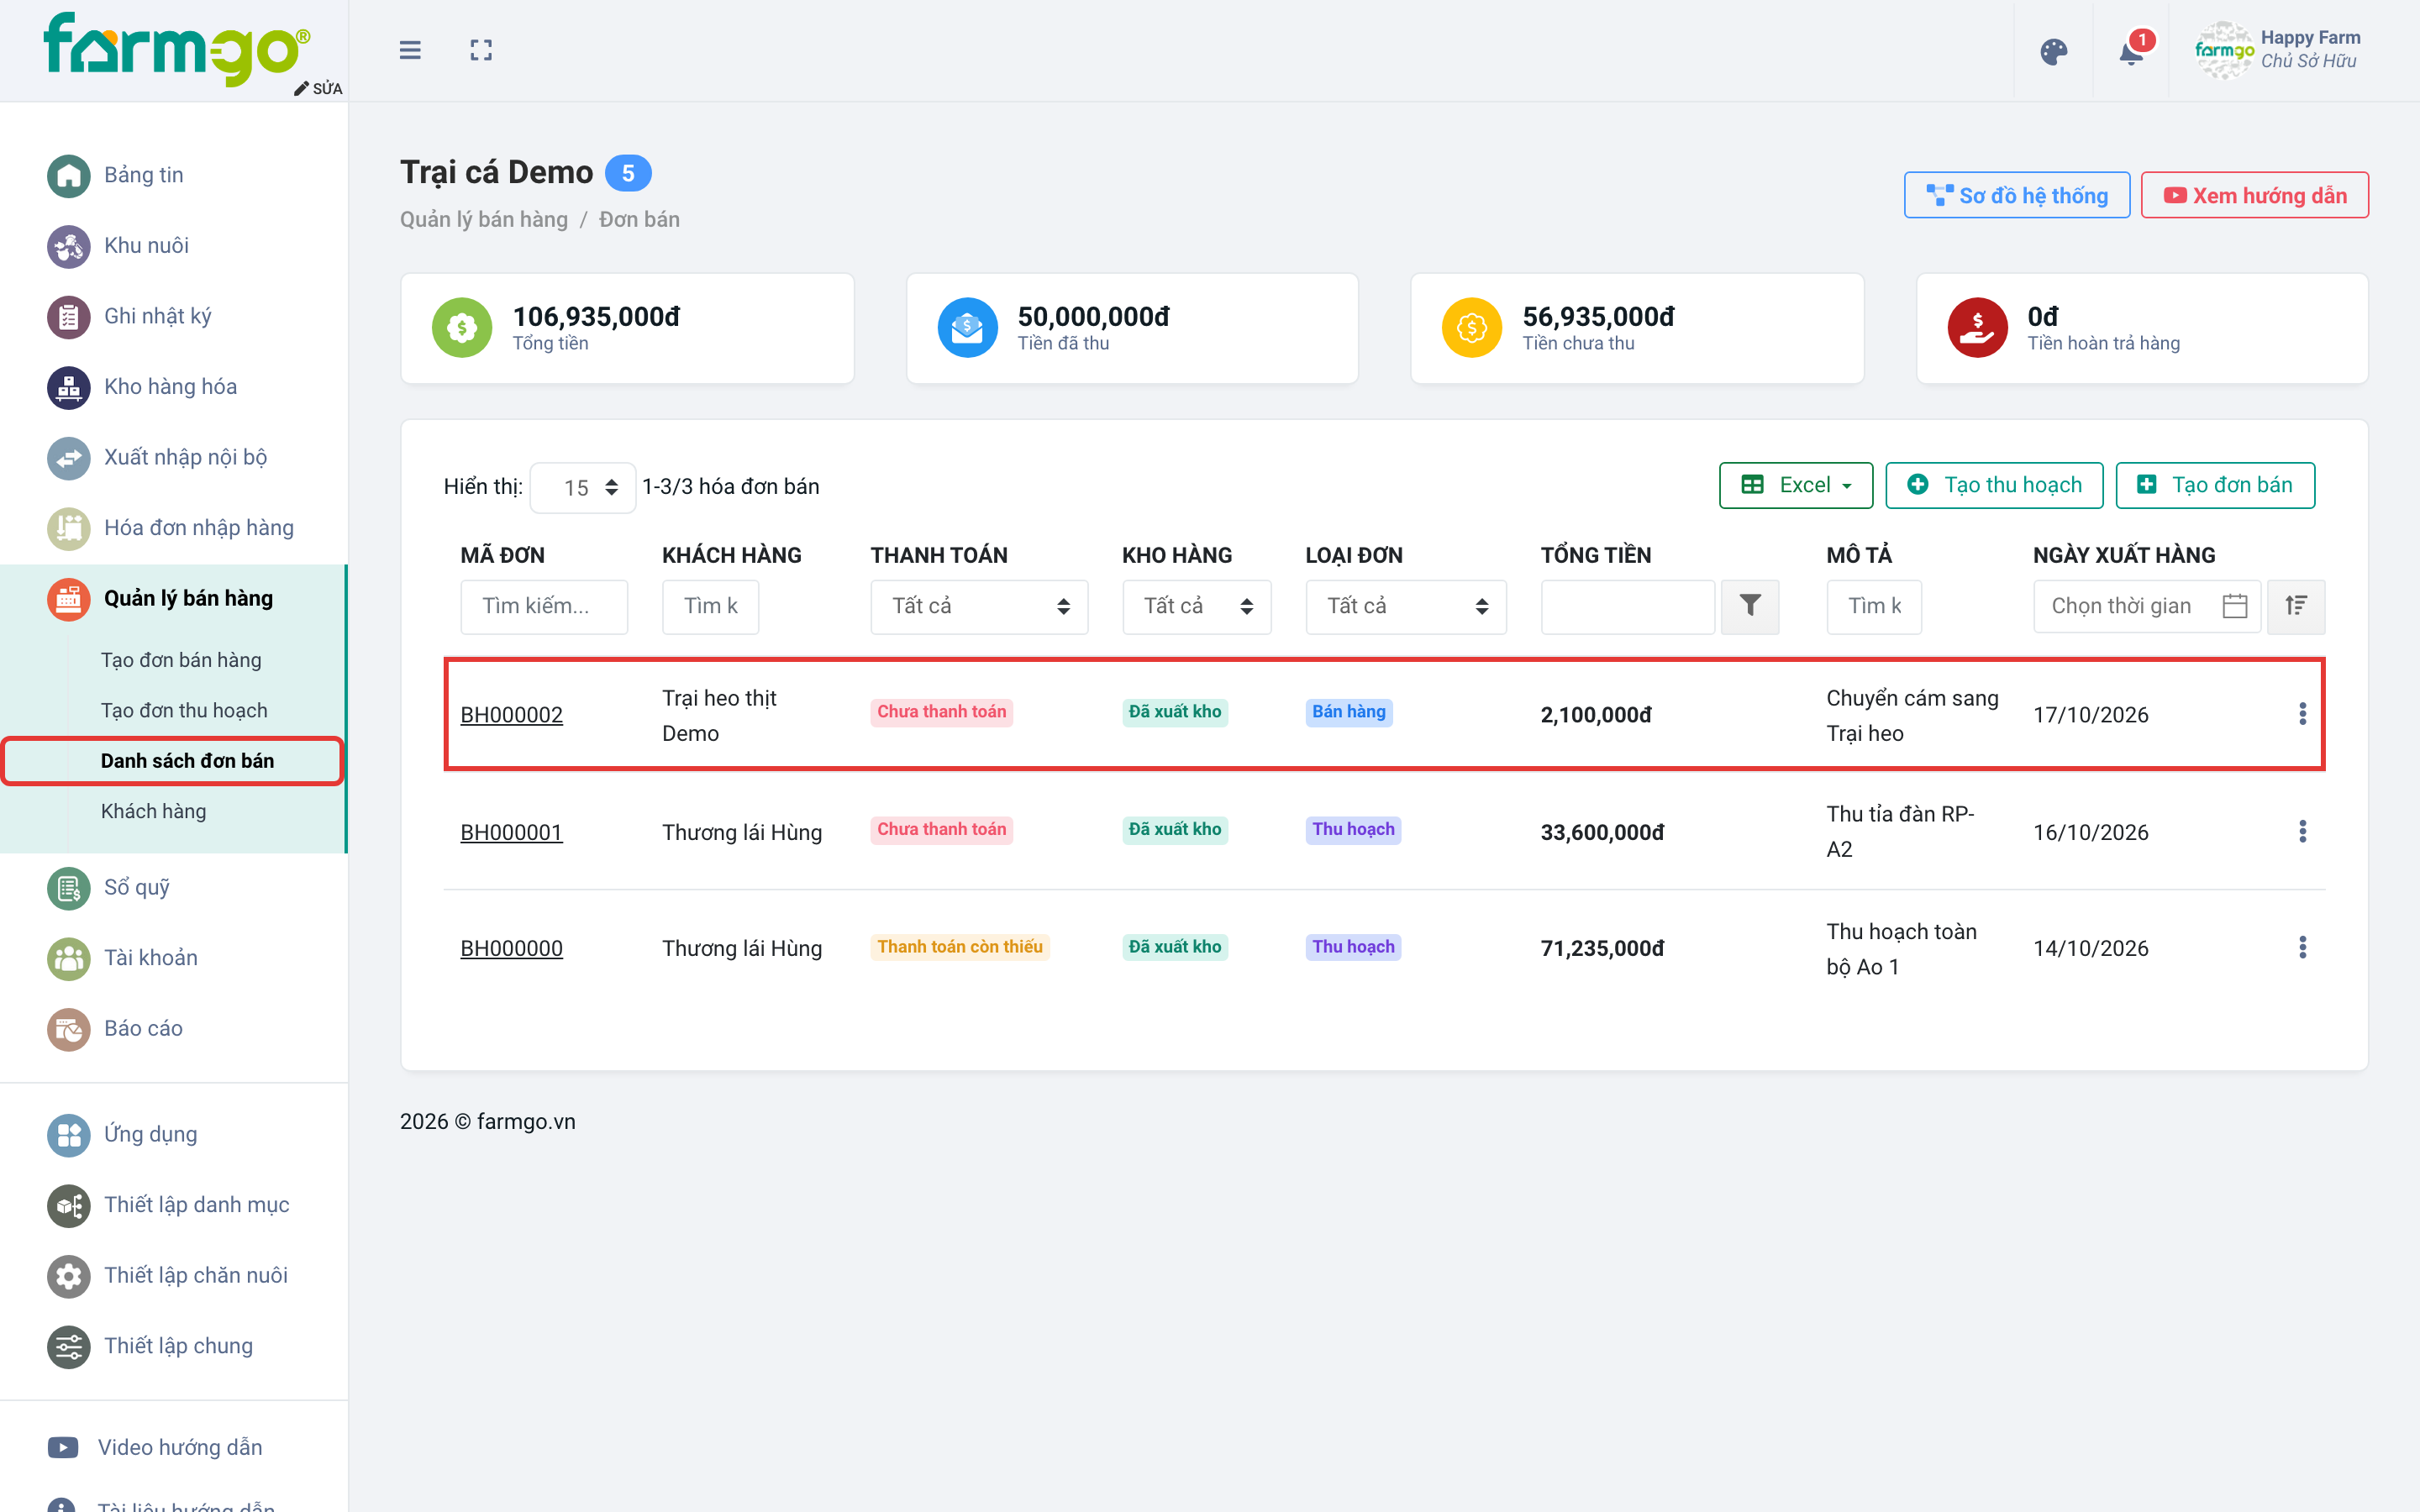Screen dimensions: 2420x1512
Task: Open order link BH000000
Action: 511,948
